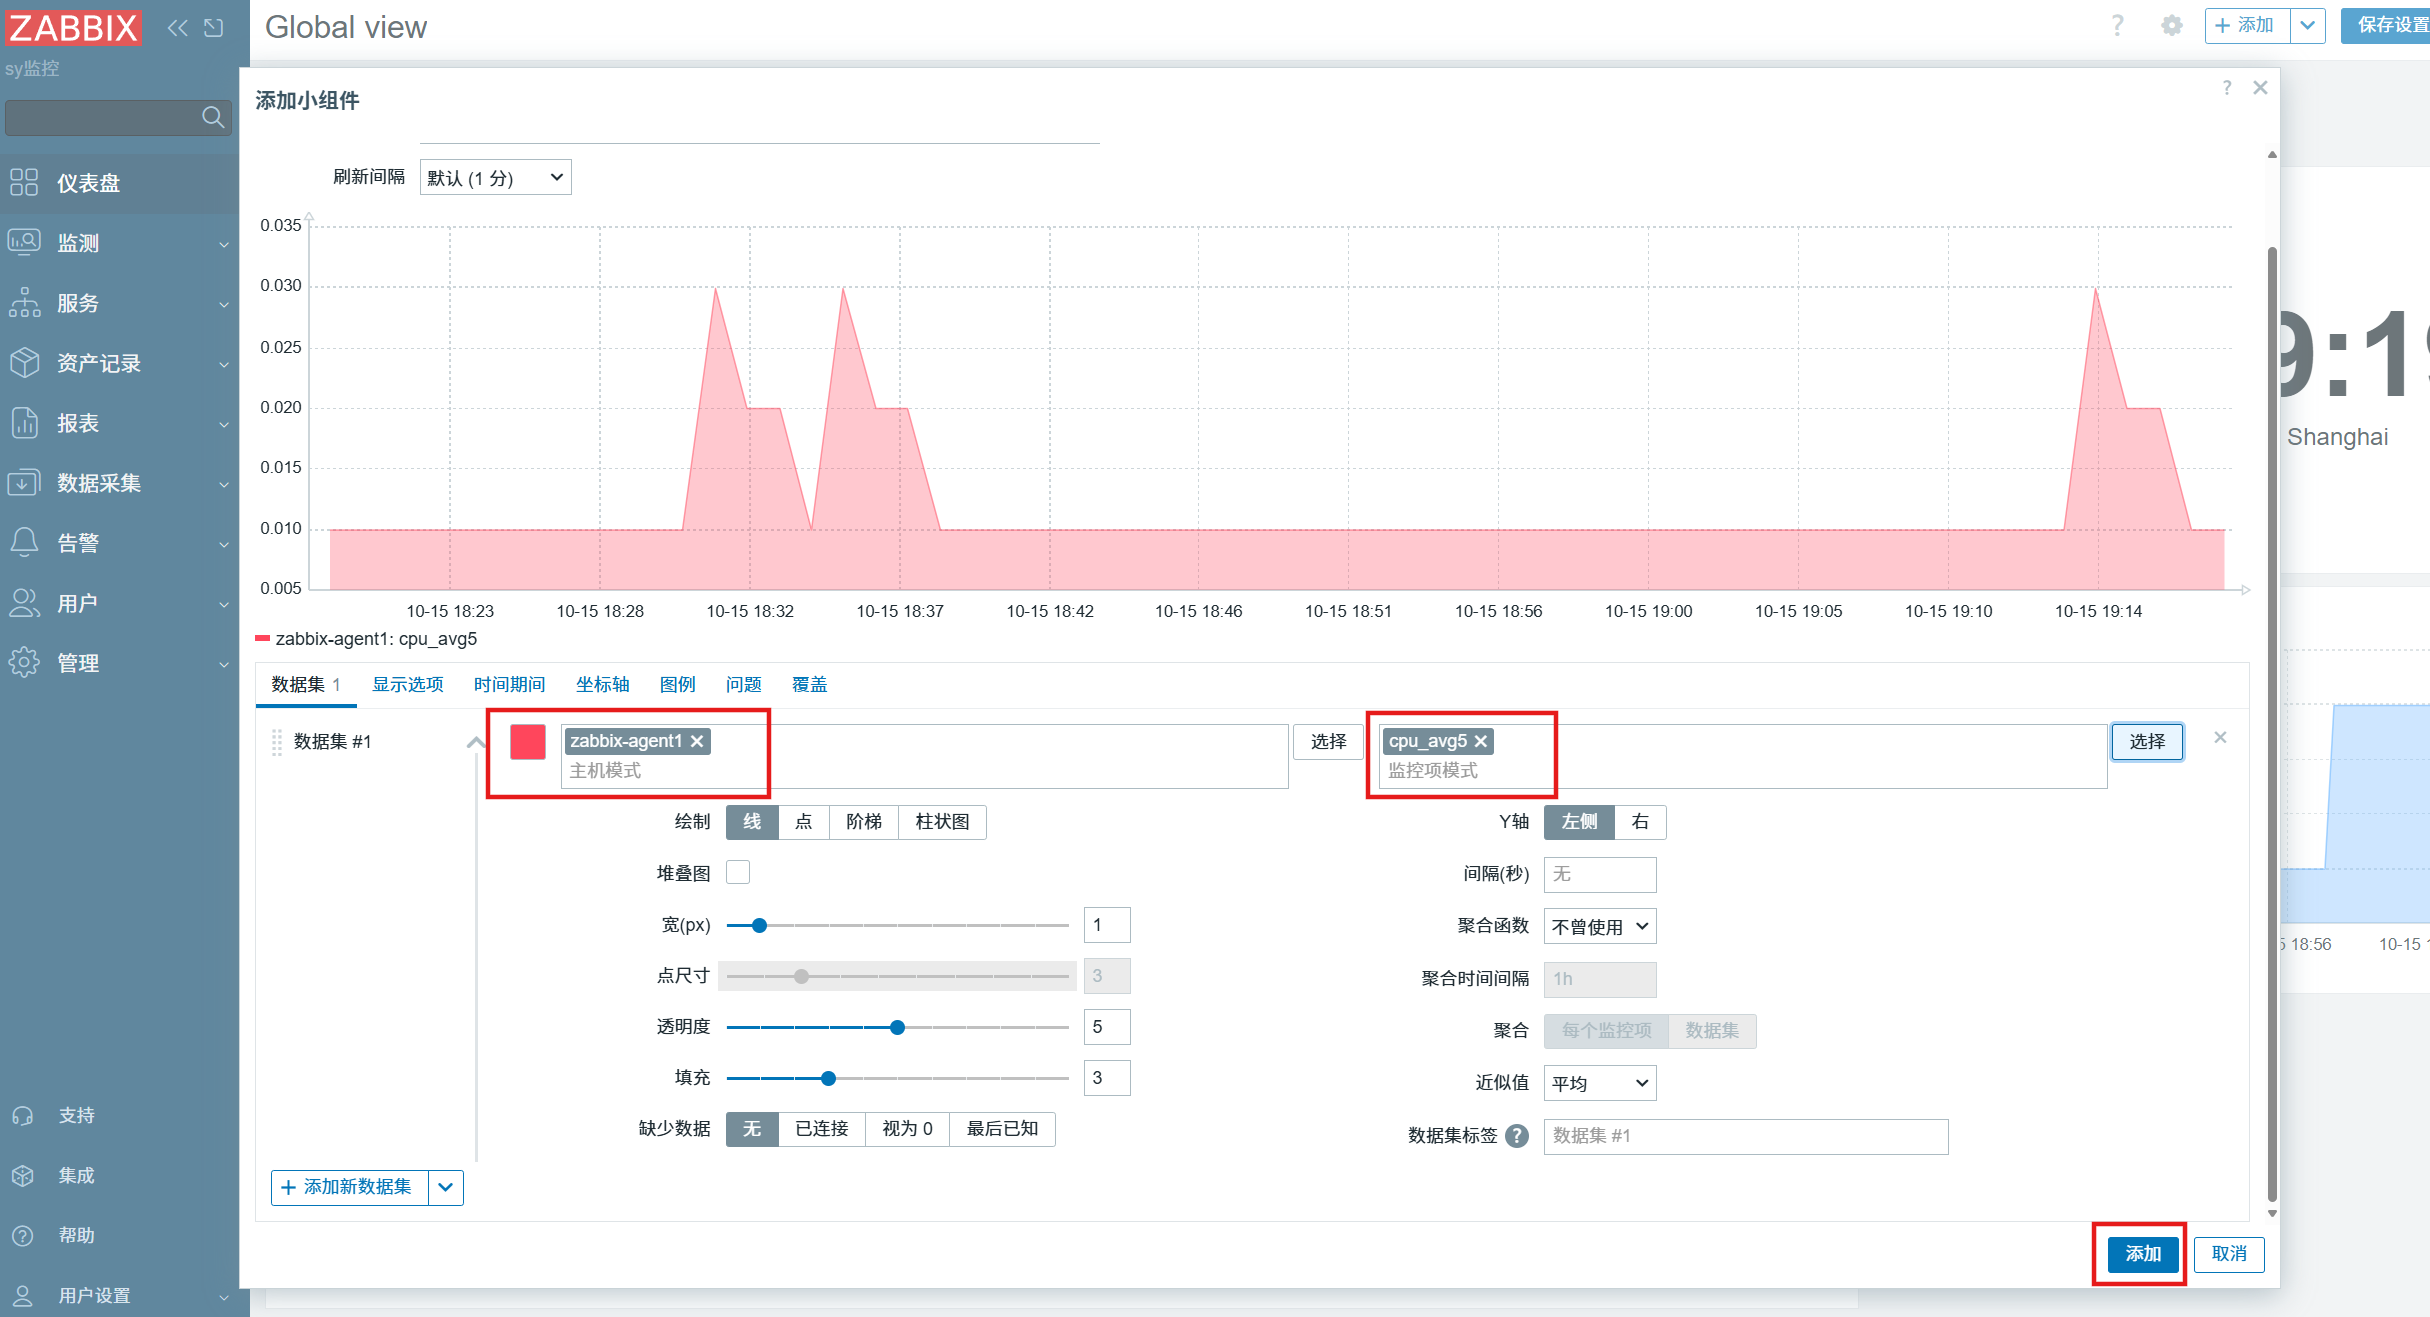Click the 数据集标签 input field

[x=1745, y=1136]
